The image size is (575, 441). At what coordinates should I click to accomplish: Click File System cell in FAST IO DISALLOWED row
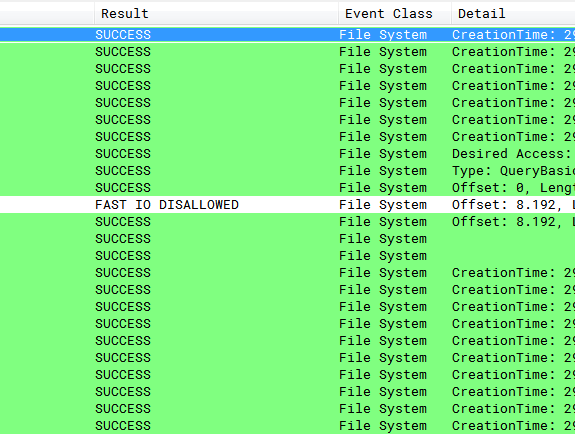[383, 205]
